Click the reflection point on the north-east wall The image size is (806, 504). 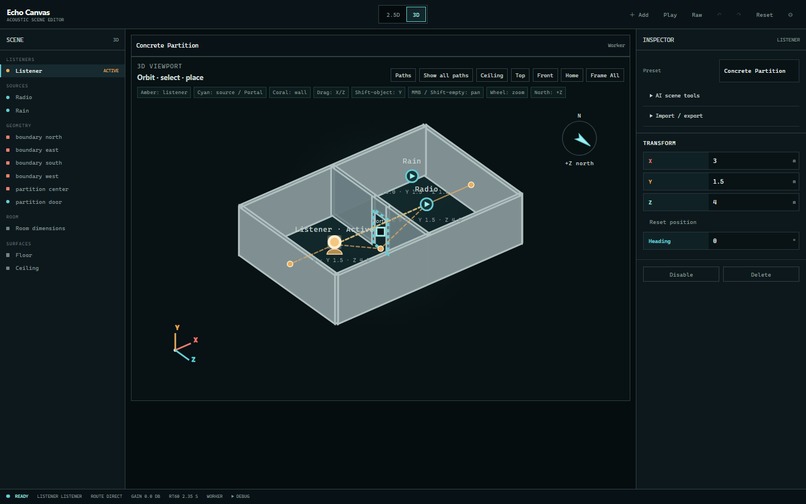tap(471, 185)
